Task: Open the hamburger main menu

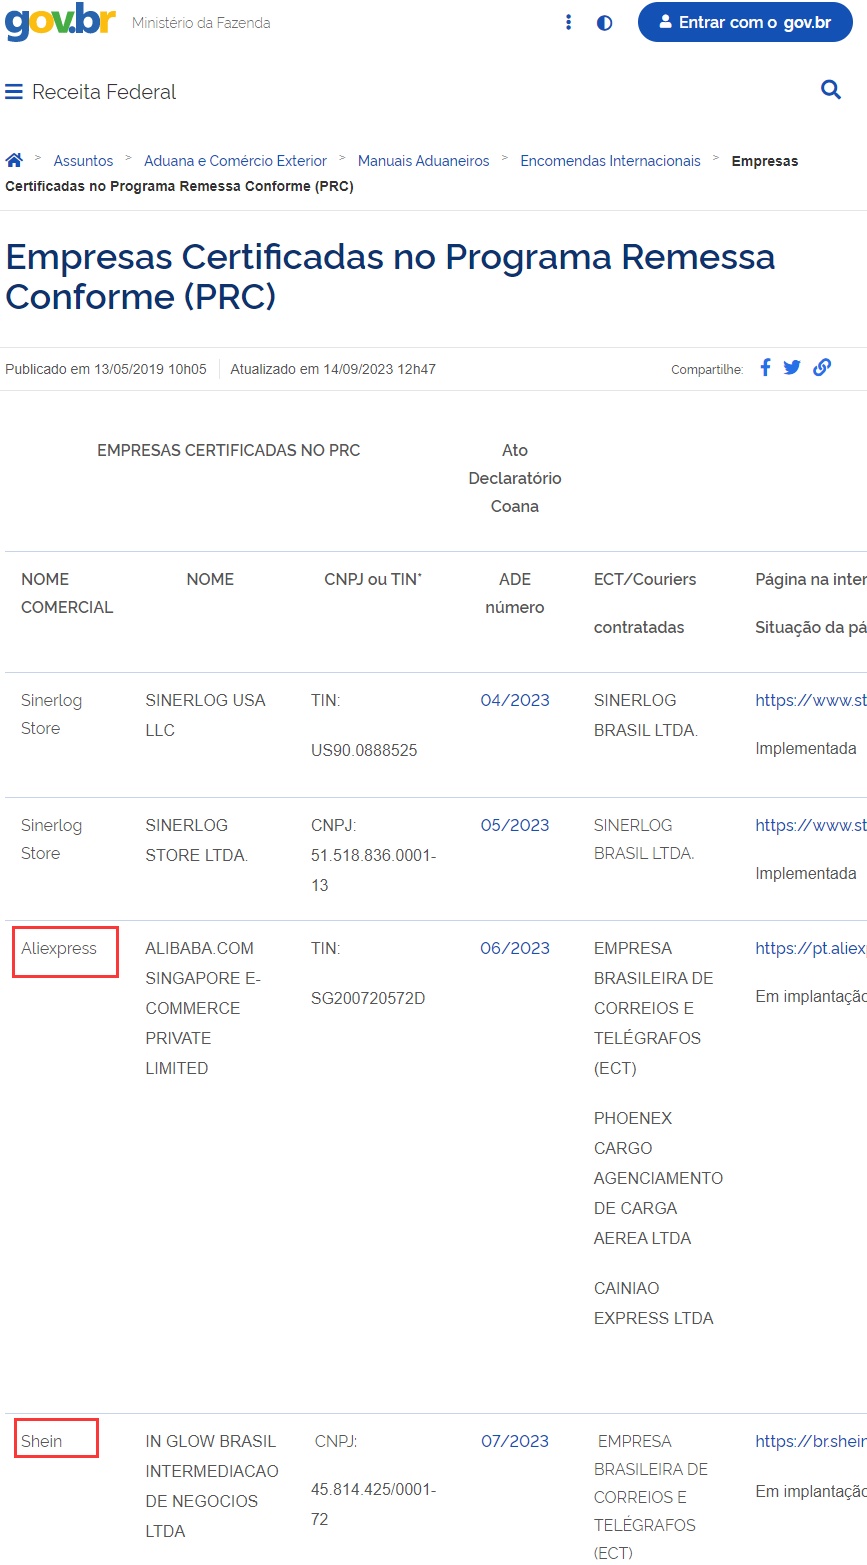Action: pyautogui.click(x=14, y=92)
